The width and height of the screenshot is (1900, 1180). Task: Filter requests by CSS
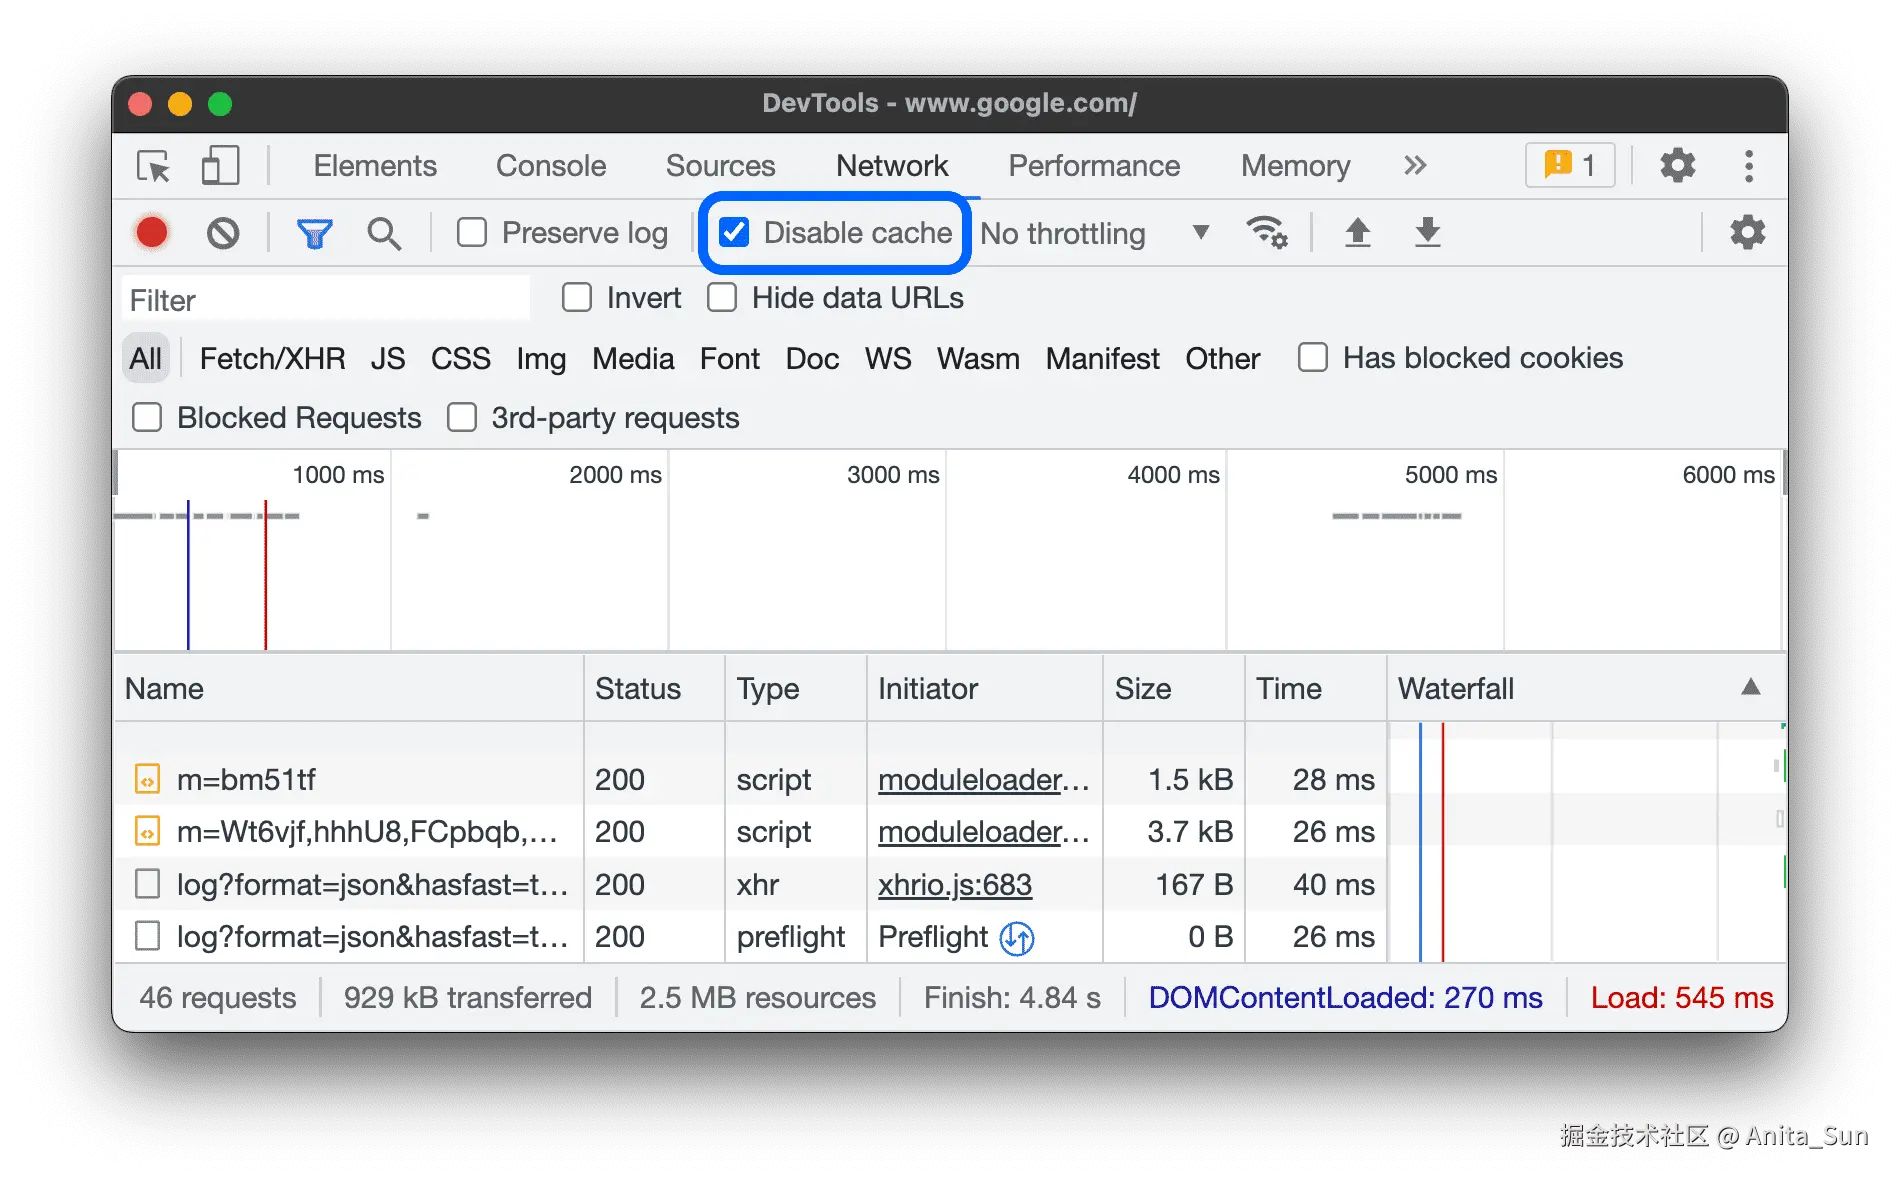[x=461, y=359]
